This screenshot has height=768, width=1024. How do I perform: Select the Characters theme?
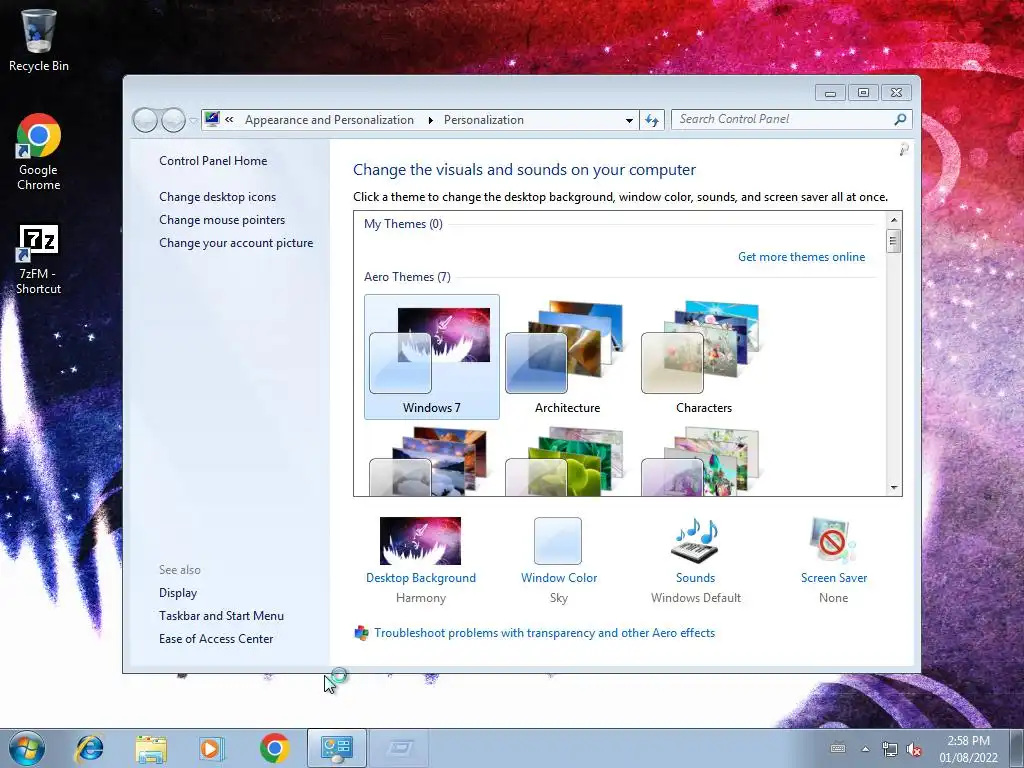coord(703,357)
